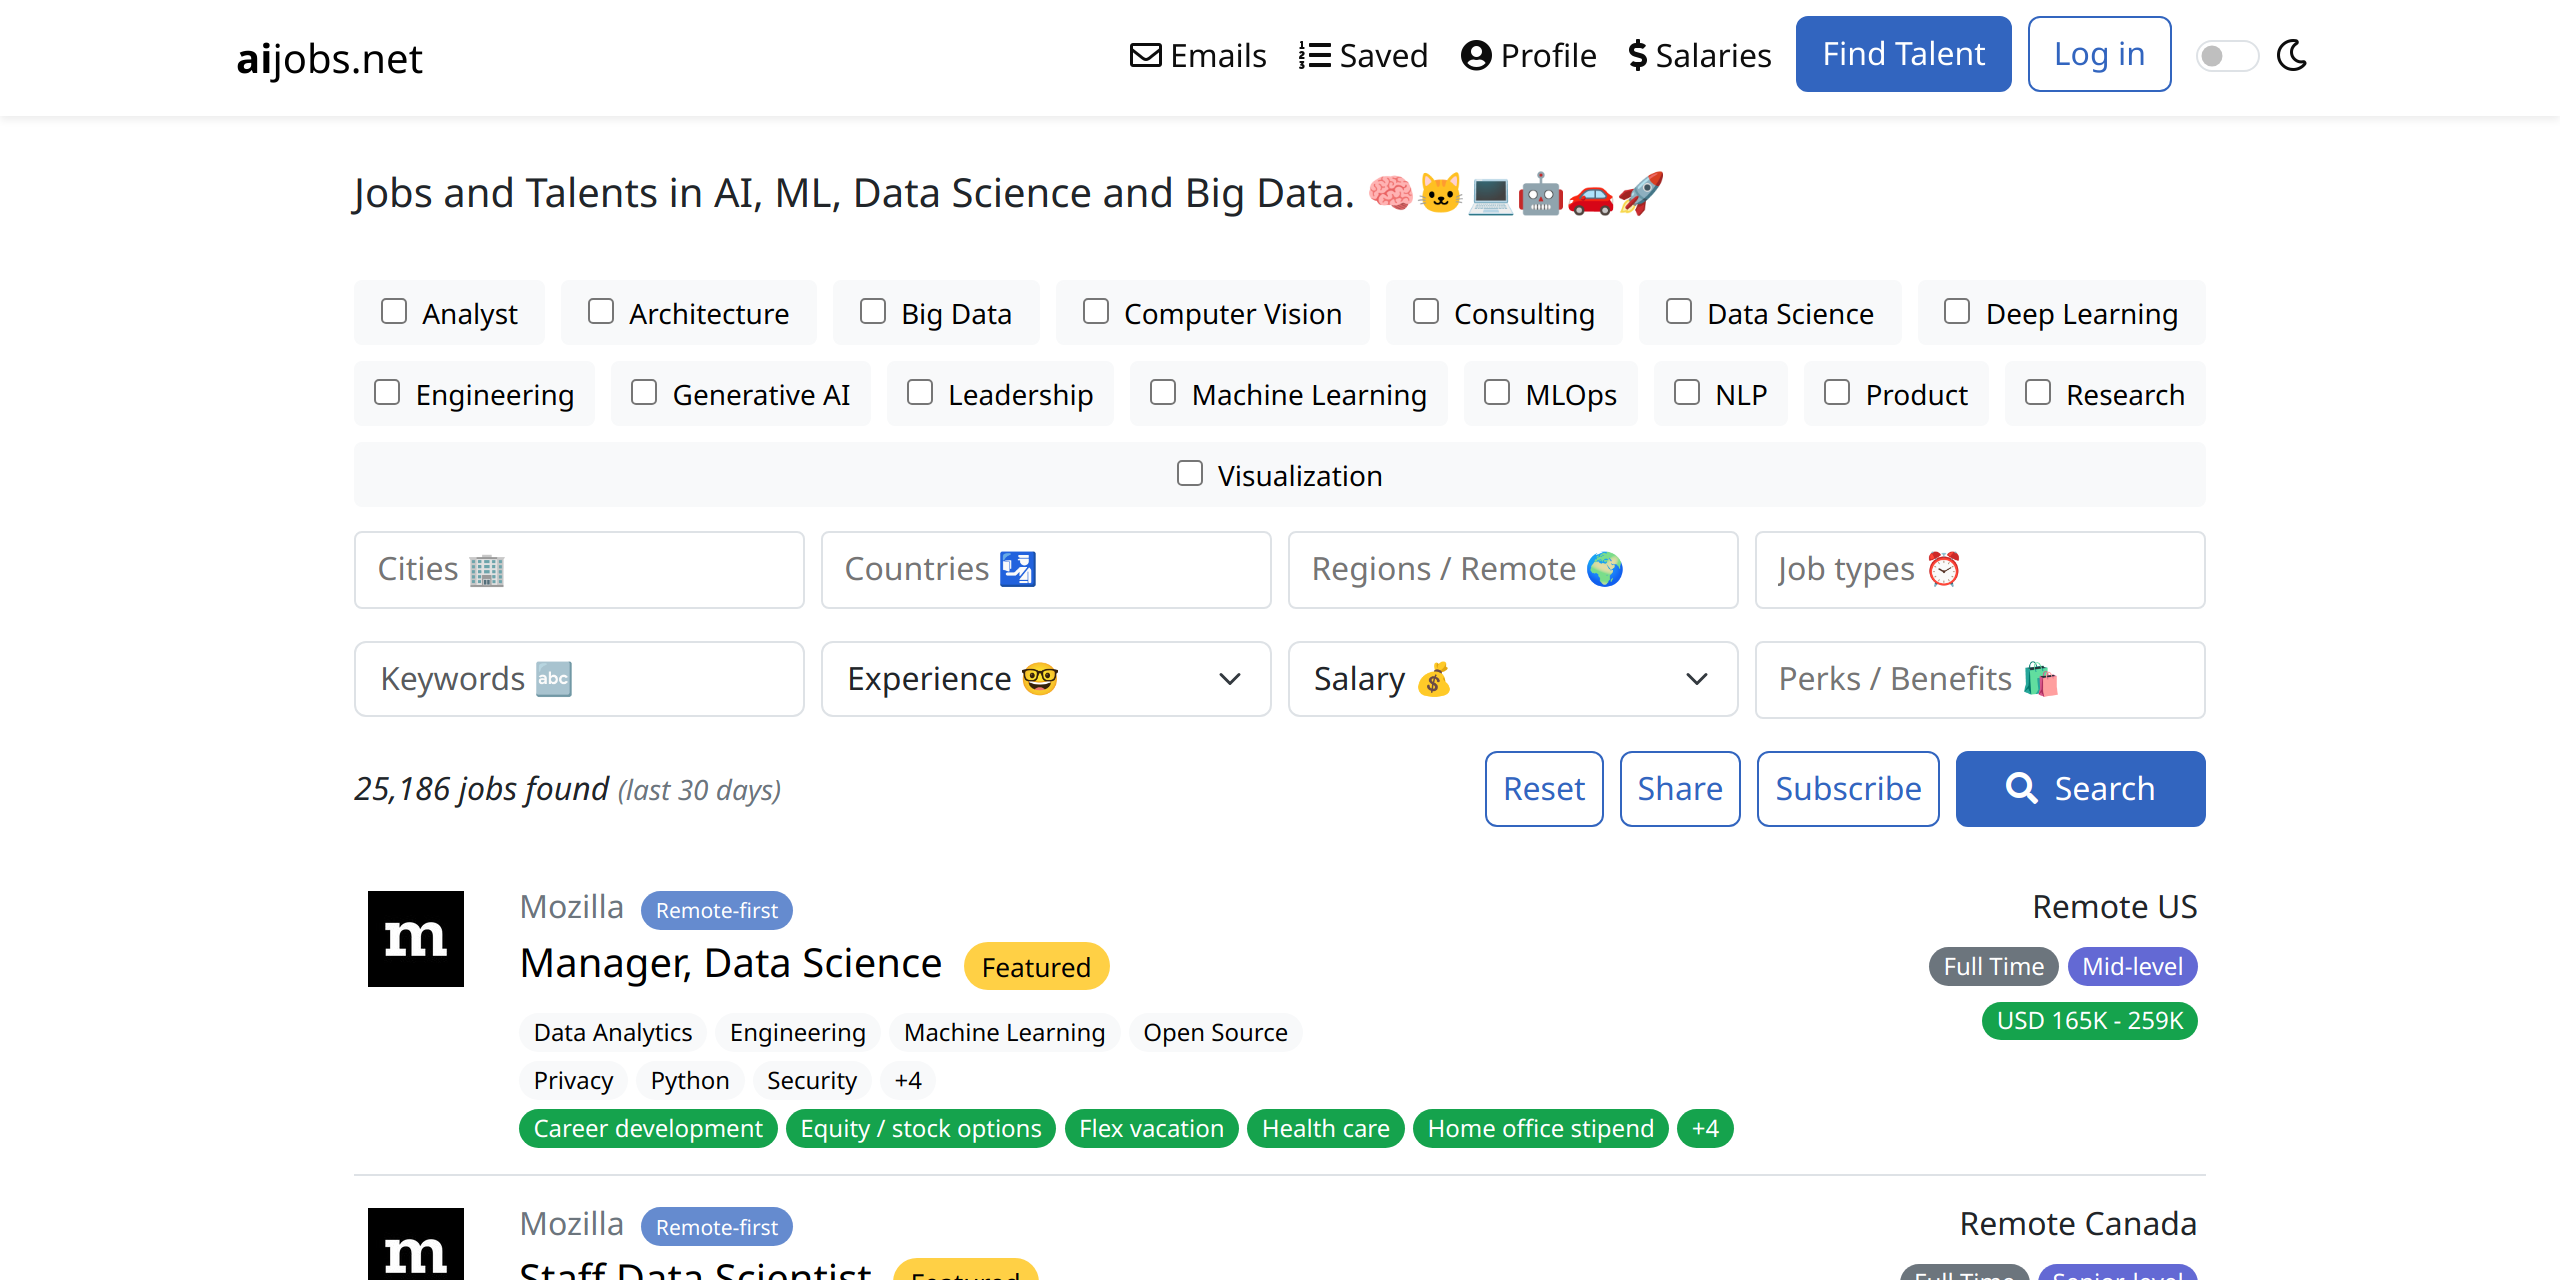Click the Flex vacation perk badge
This screenshot has width=2560, height=1280.
tap(1151, 1128)
